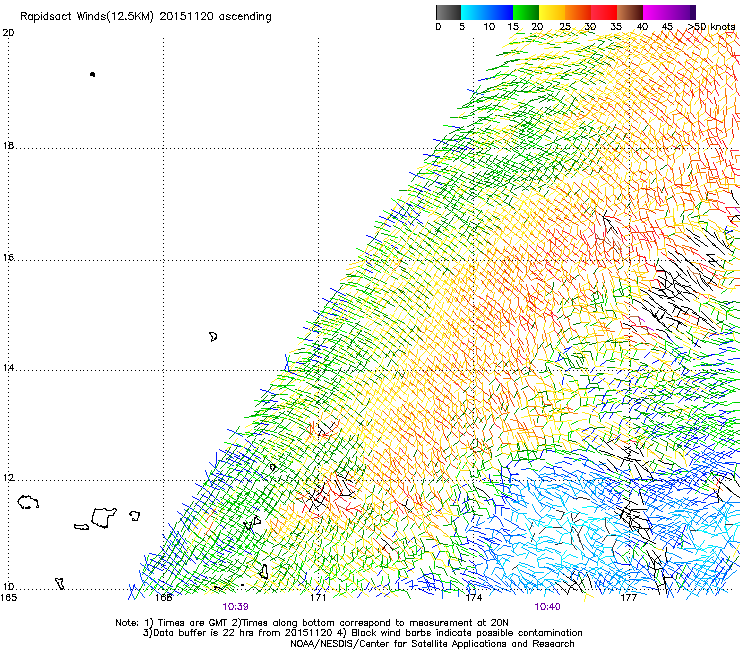740x650 pixels.
Task: Click the latitude axis label '12'
Action: tap(8, 478)
